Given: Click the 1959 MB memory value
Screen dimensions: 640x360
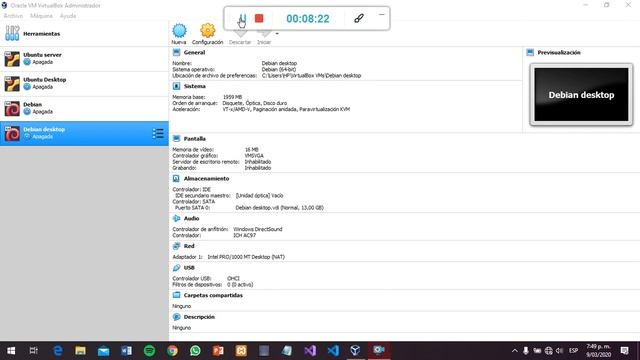Looking at the screenshot, I should (x=232, y=97).
